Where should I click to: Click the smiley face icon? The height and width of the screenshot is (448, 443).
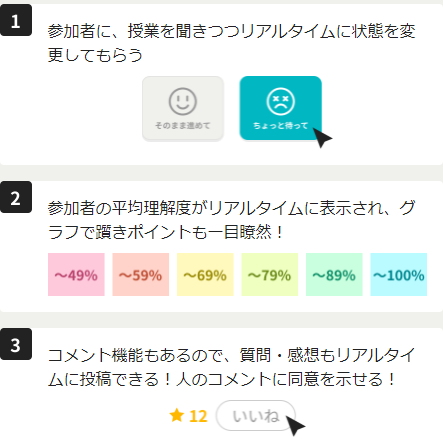pos(183,101)
